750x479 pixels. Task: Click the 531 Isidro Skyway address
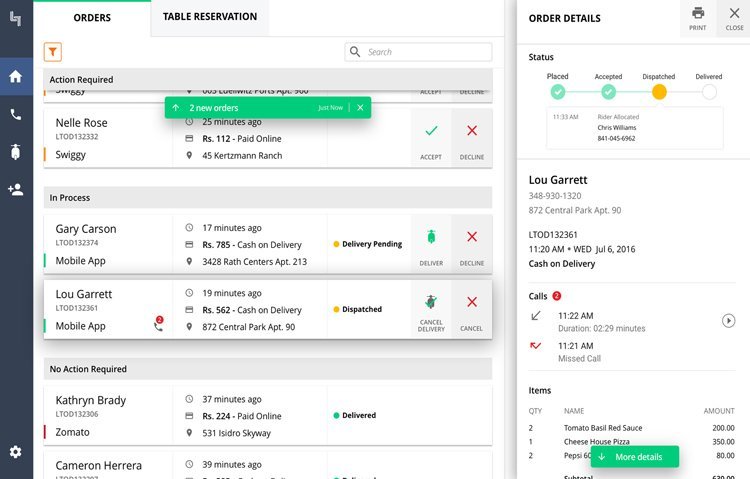[x=236, y=433]
